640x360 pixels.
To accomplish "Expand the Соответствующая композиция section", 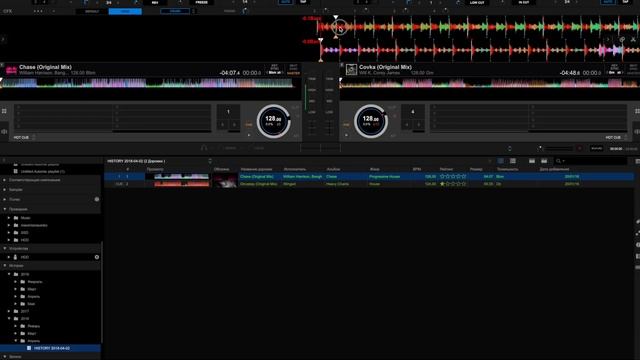I will tap(4, 180).
